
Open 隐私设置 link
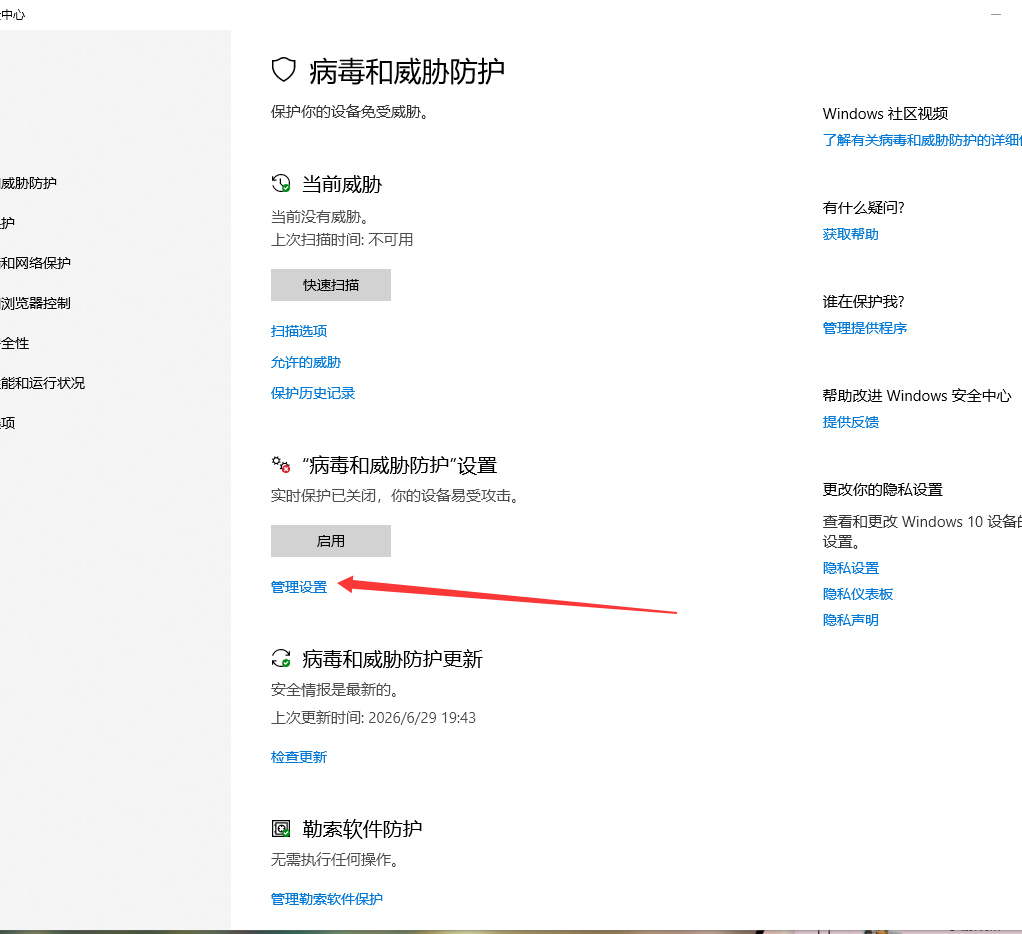click(x=851, y=568)
